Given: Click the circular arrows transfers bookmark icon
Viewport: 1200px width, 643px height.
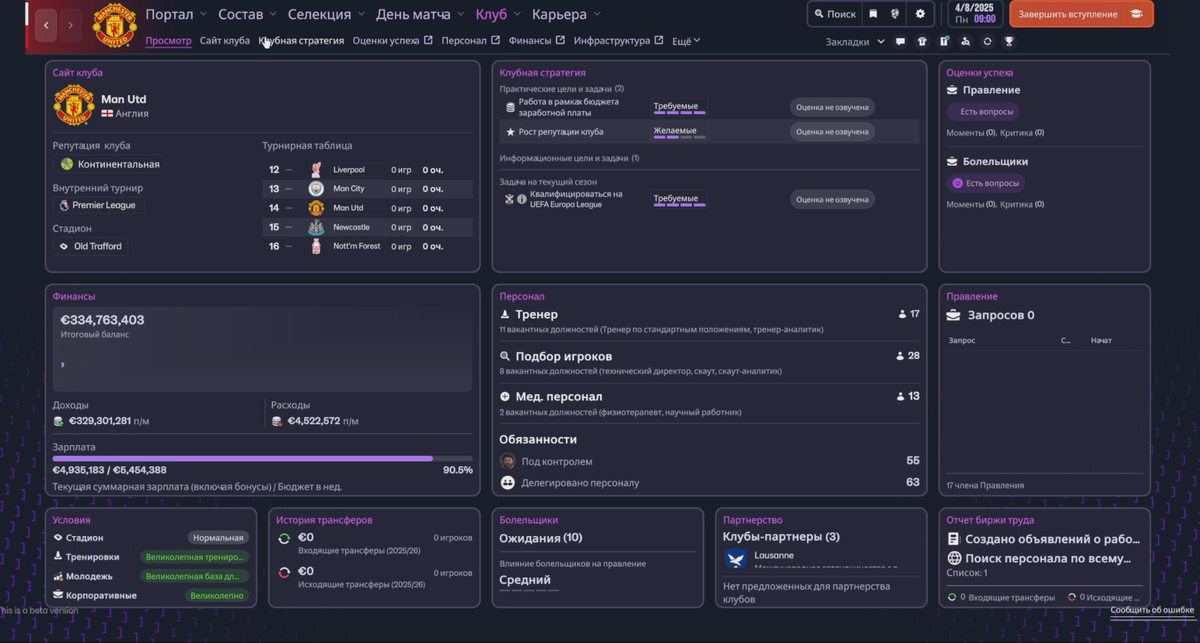Looking at the screenshot, I should 987,42.
